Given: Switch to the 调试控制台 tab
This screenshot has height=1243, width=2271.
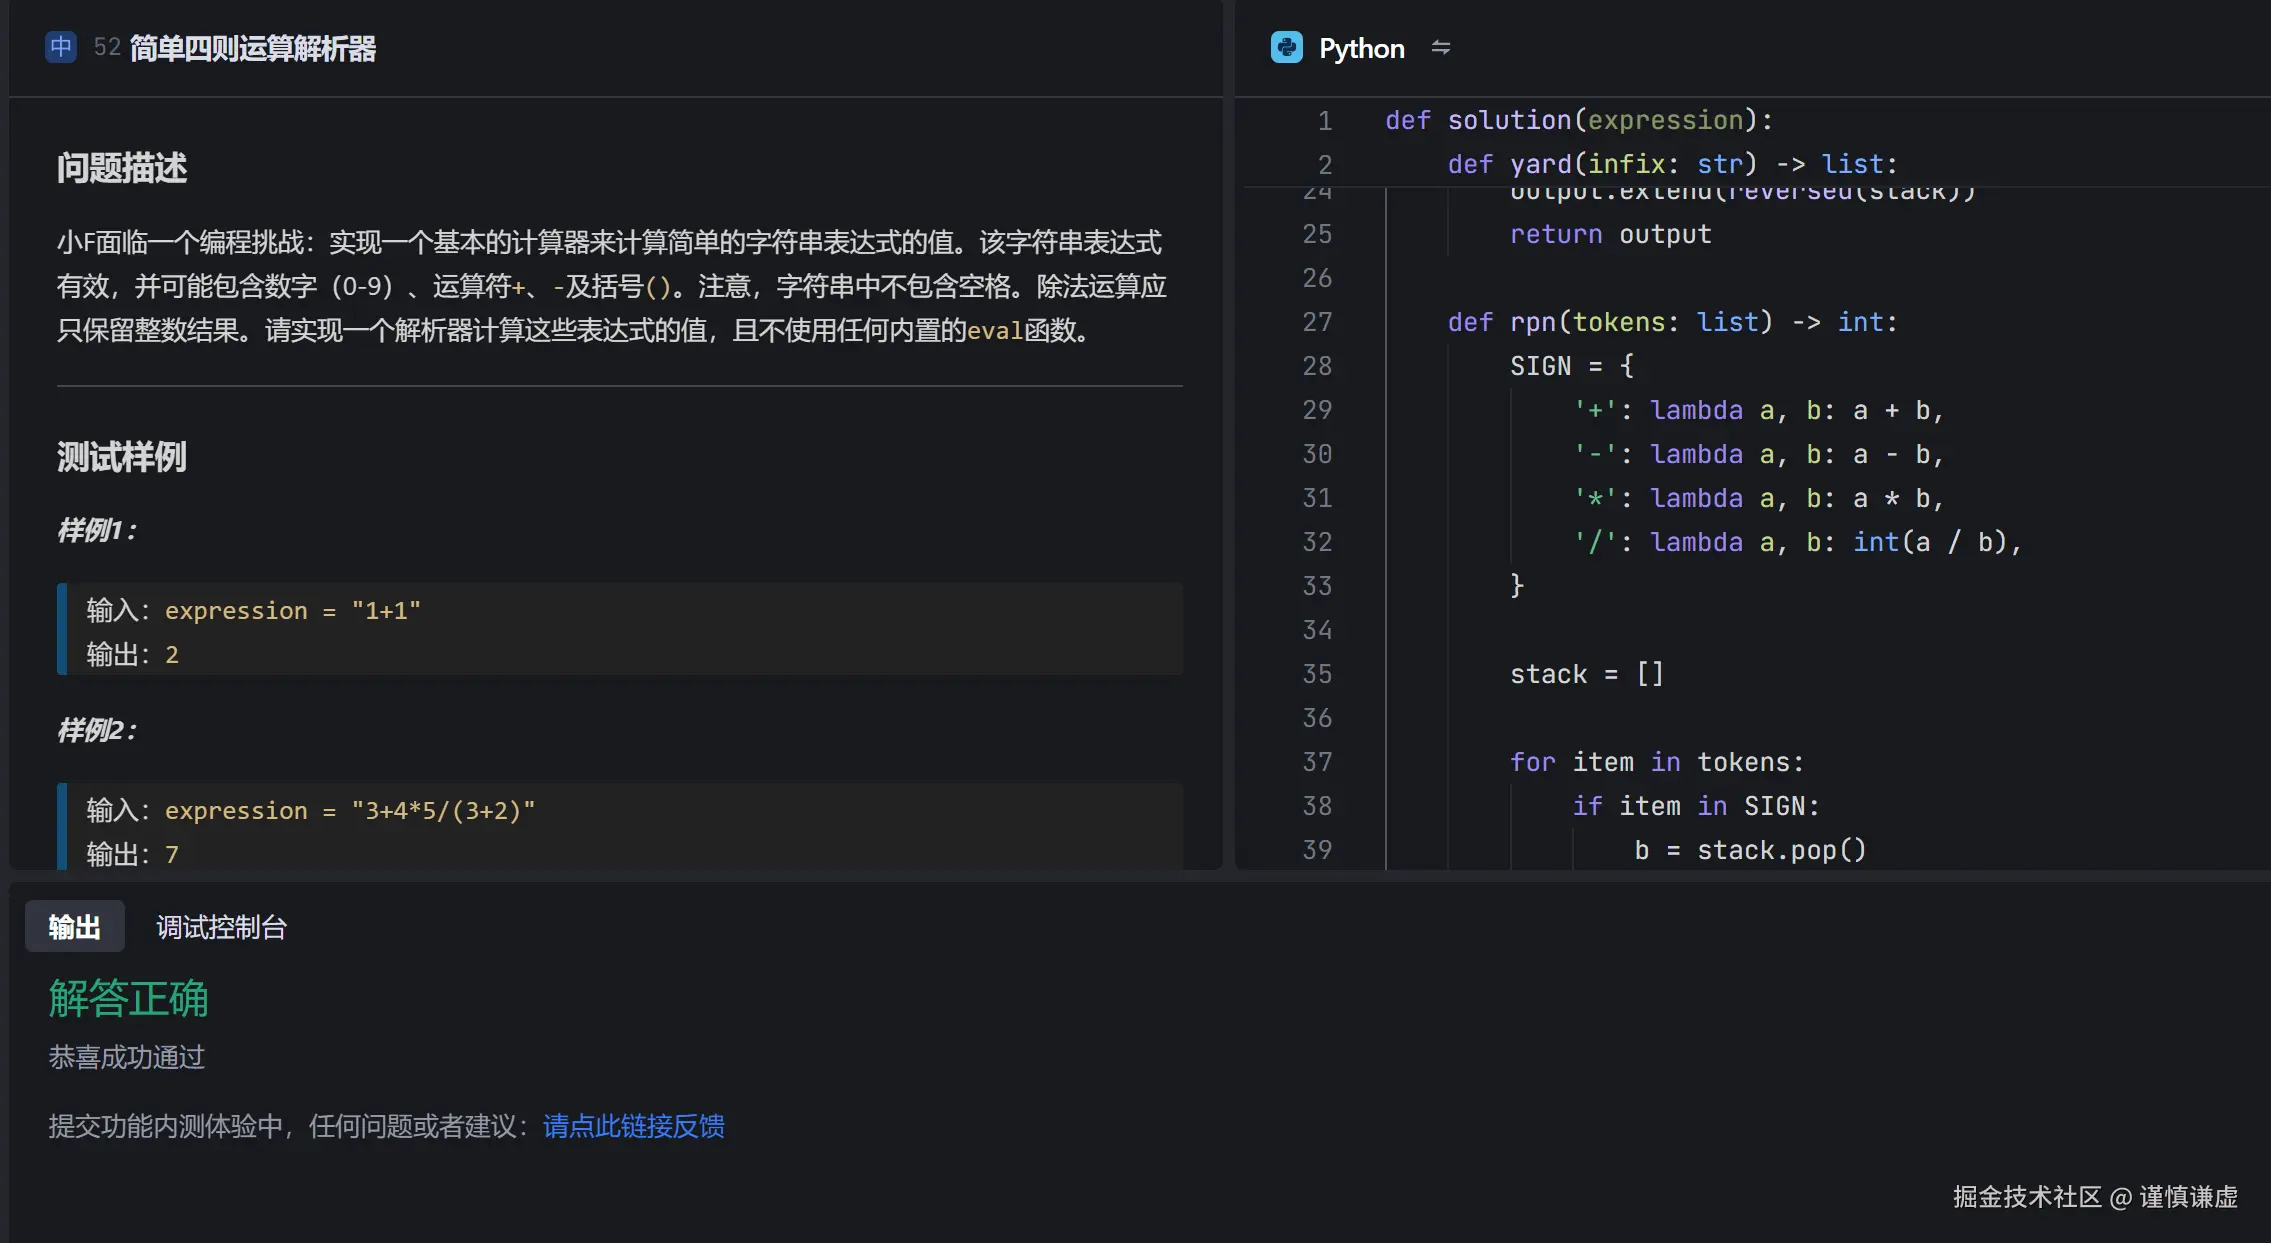Looking at the screenshot, I should pyautogui.click(x=221, y=927).
